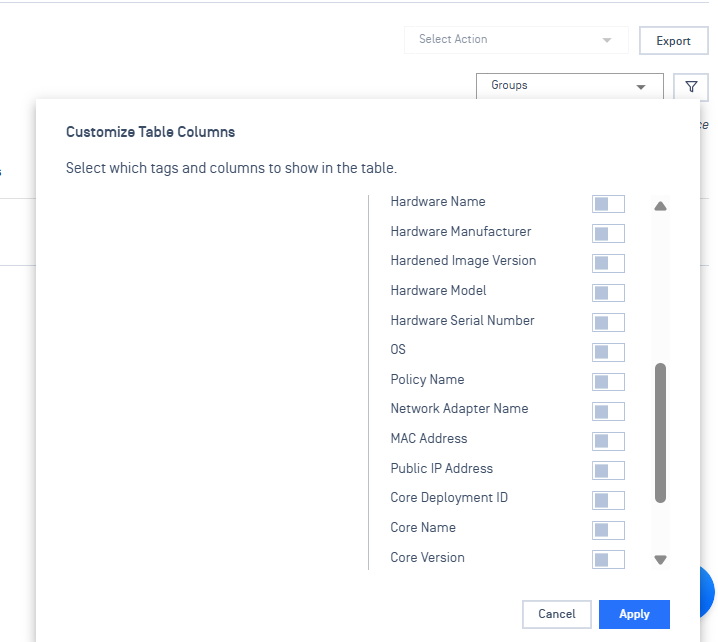Toggle the Hardware Serial Number column
The width and height of the screenshot is (718, 642).
click(608, 322)
